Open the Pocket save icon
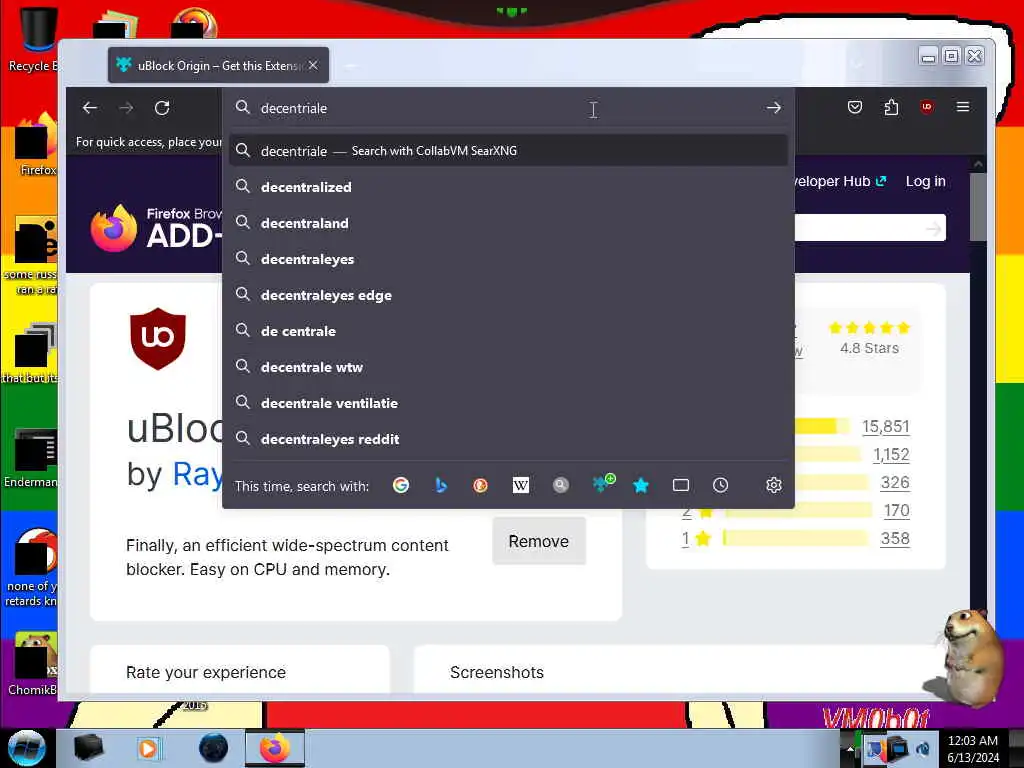The width and height of the screenshot is (1024, 768). coord(855,107)
